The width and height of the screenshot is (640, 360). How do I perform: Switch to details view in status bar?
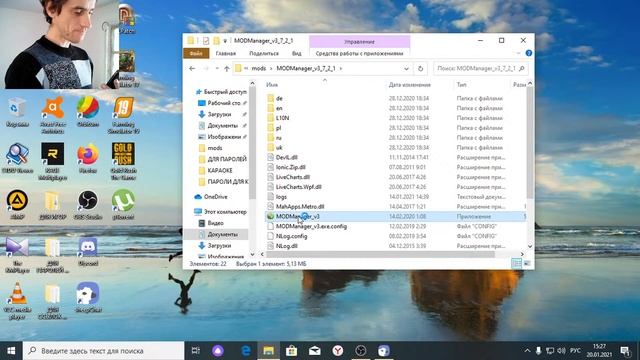516,264
